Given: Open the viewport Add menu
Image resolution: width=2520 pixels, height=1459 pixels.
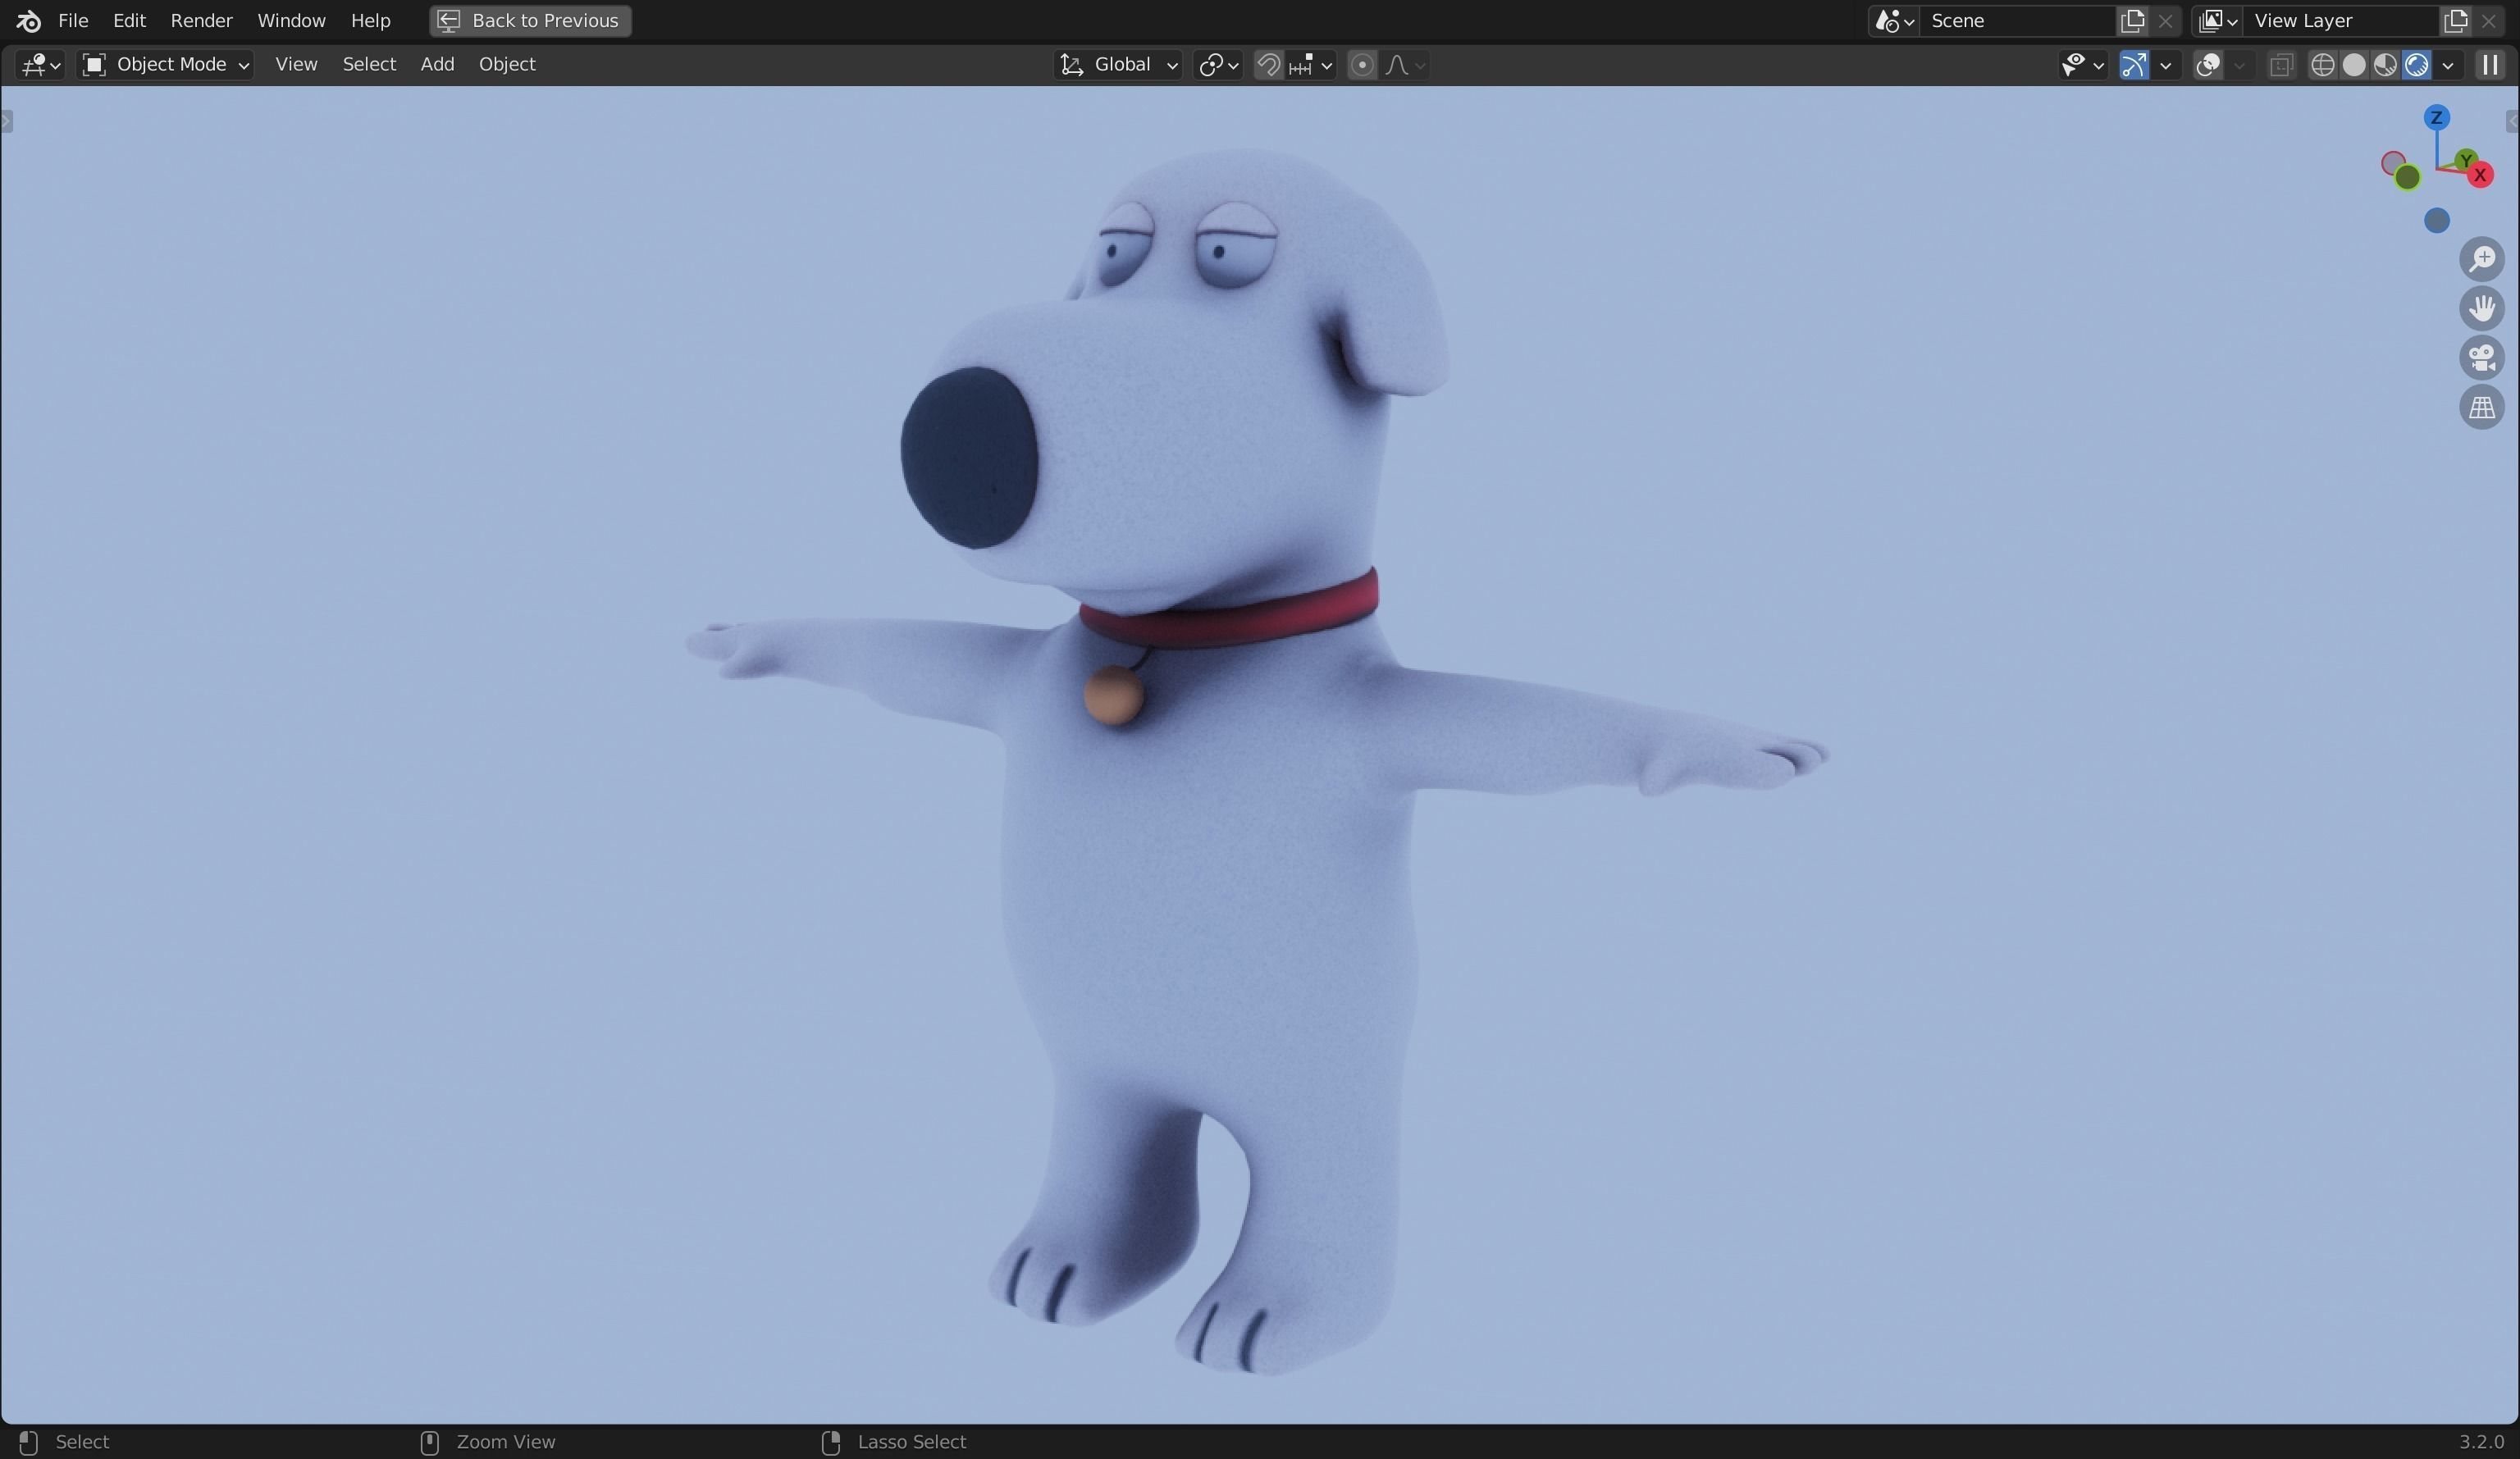Looking at the screenshot, I should point(437,64).
